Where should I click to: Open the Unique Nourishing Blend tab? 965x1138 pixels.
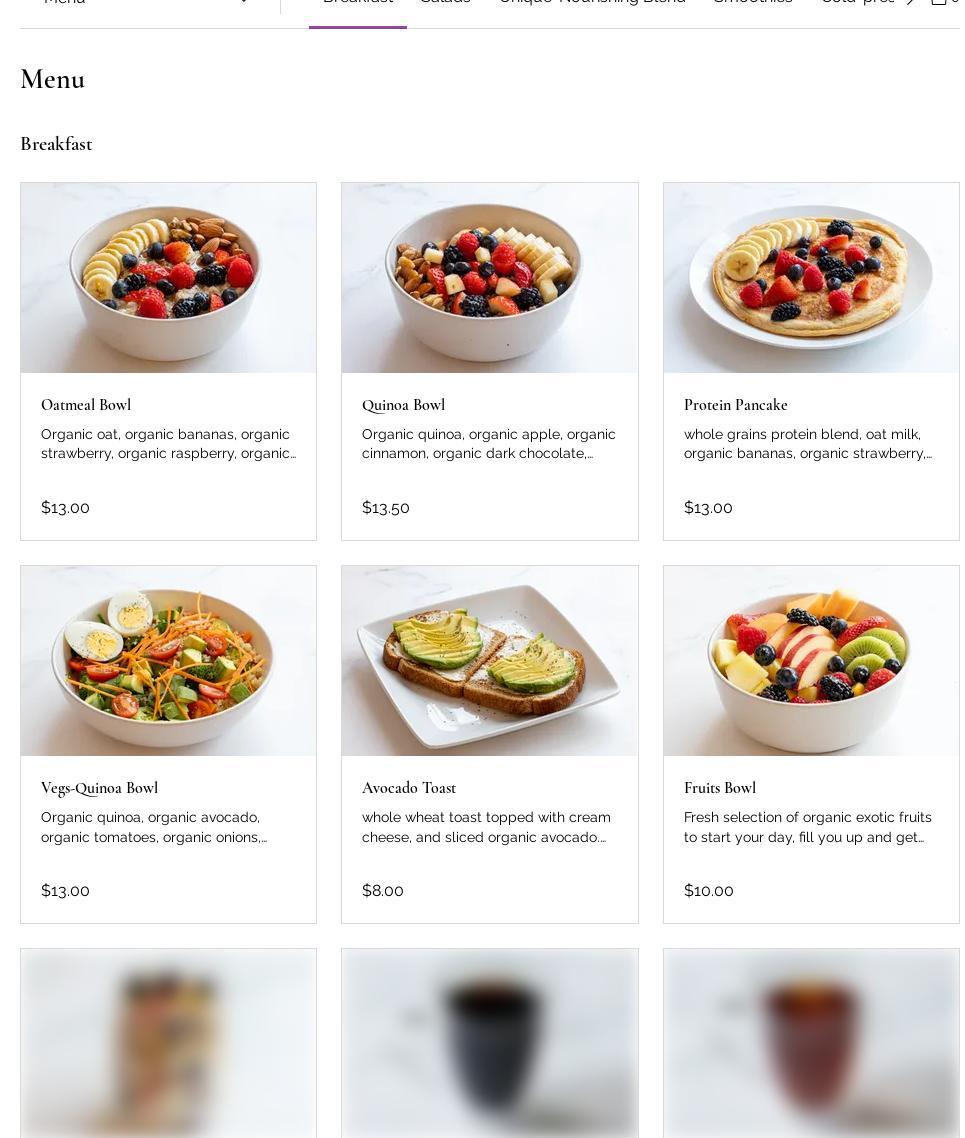(592, 3)
